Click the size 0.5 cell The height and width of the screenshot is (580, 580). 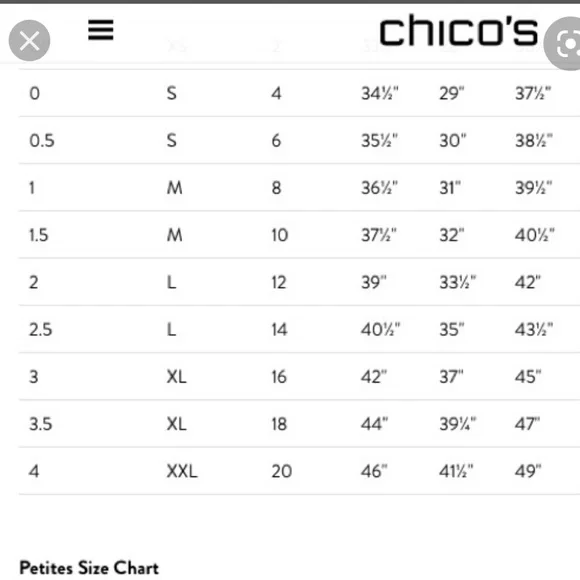pyautogui.click(x=42, y=141)
